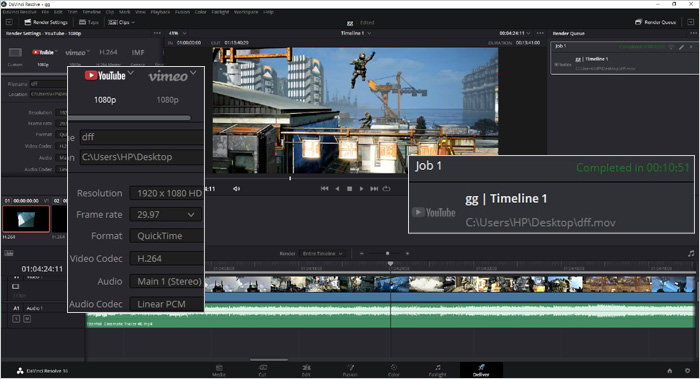Viewport: 700px width, 379px height.
Task: Click the timeline playhead marker
Action: [x=390, y=264]
